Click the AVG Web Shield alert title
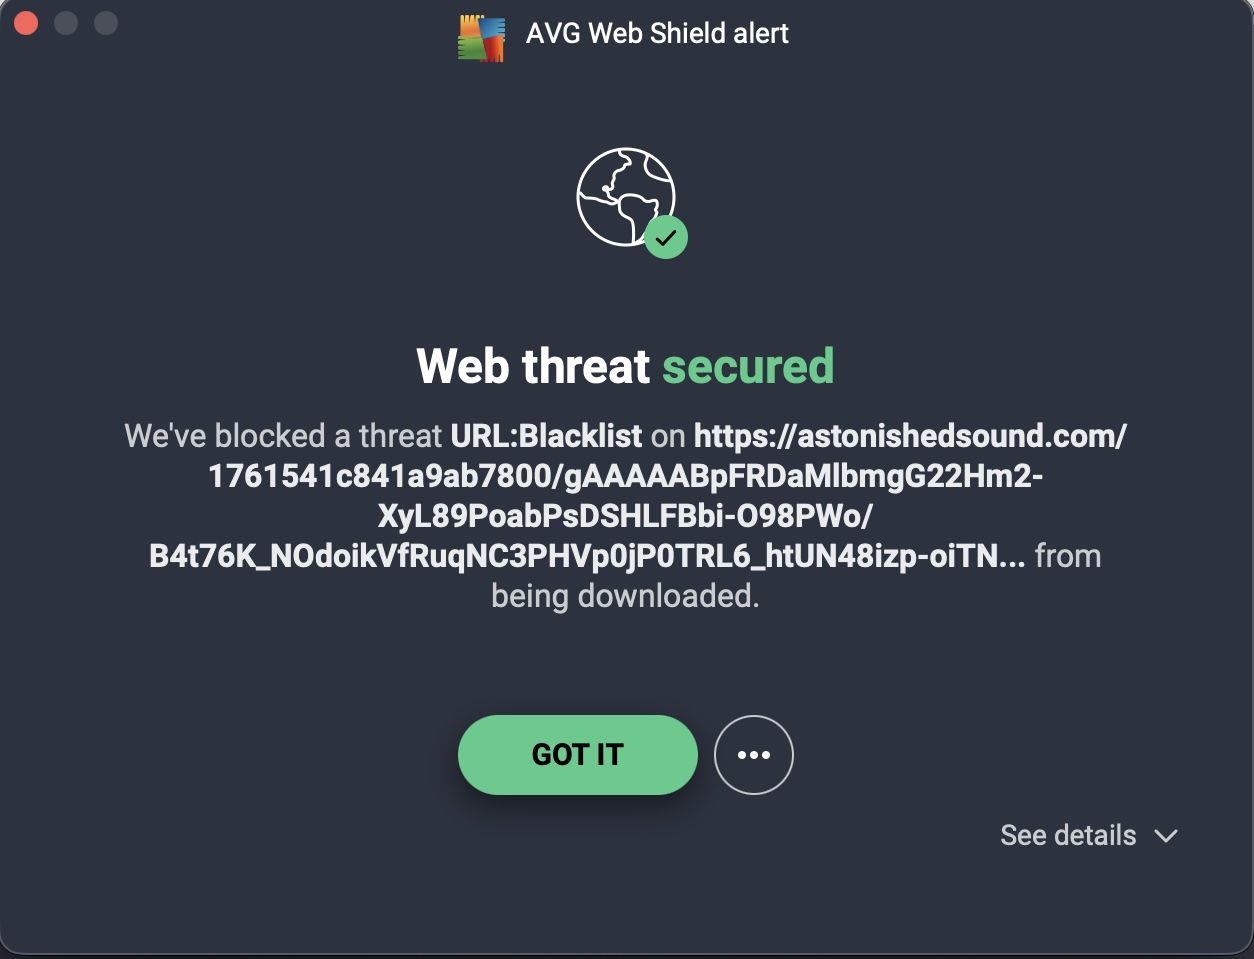This screenshot has height=959, width=1254. [x=657, y=33]
